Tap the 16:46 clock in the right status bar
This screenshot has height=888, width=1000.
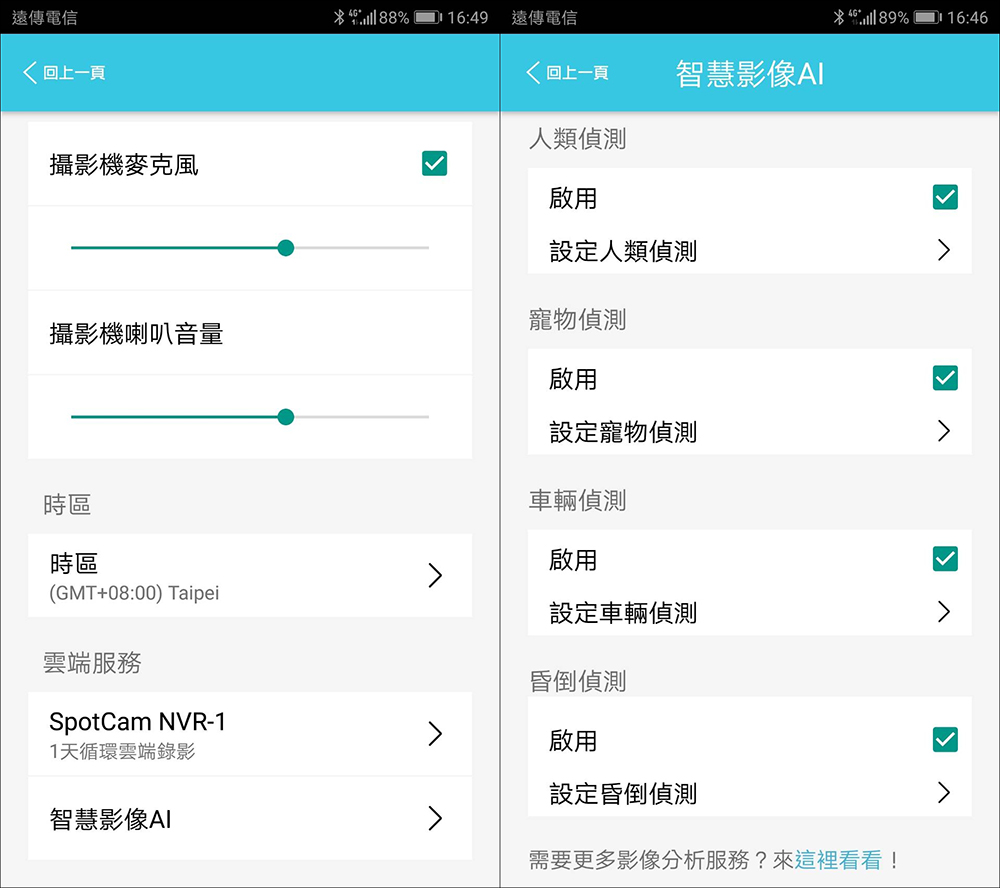pyautogui.click(x=967, y=17)
